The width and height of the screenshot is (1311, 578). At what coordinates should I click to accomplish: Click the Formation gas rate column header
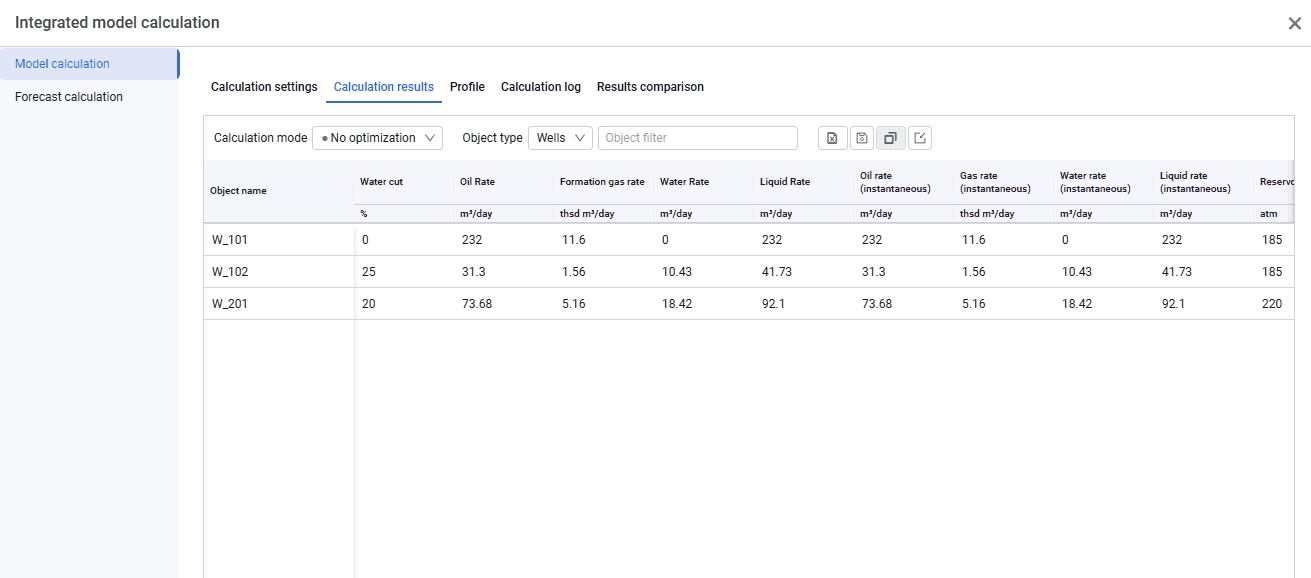604,182
